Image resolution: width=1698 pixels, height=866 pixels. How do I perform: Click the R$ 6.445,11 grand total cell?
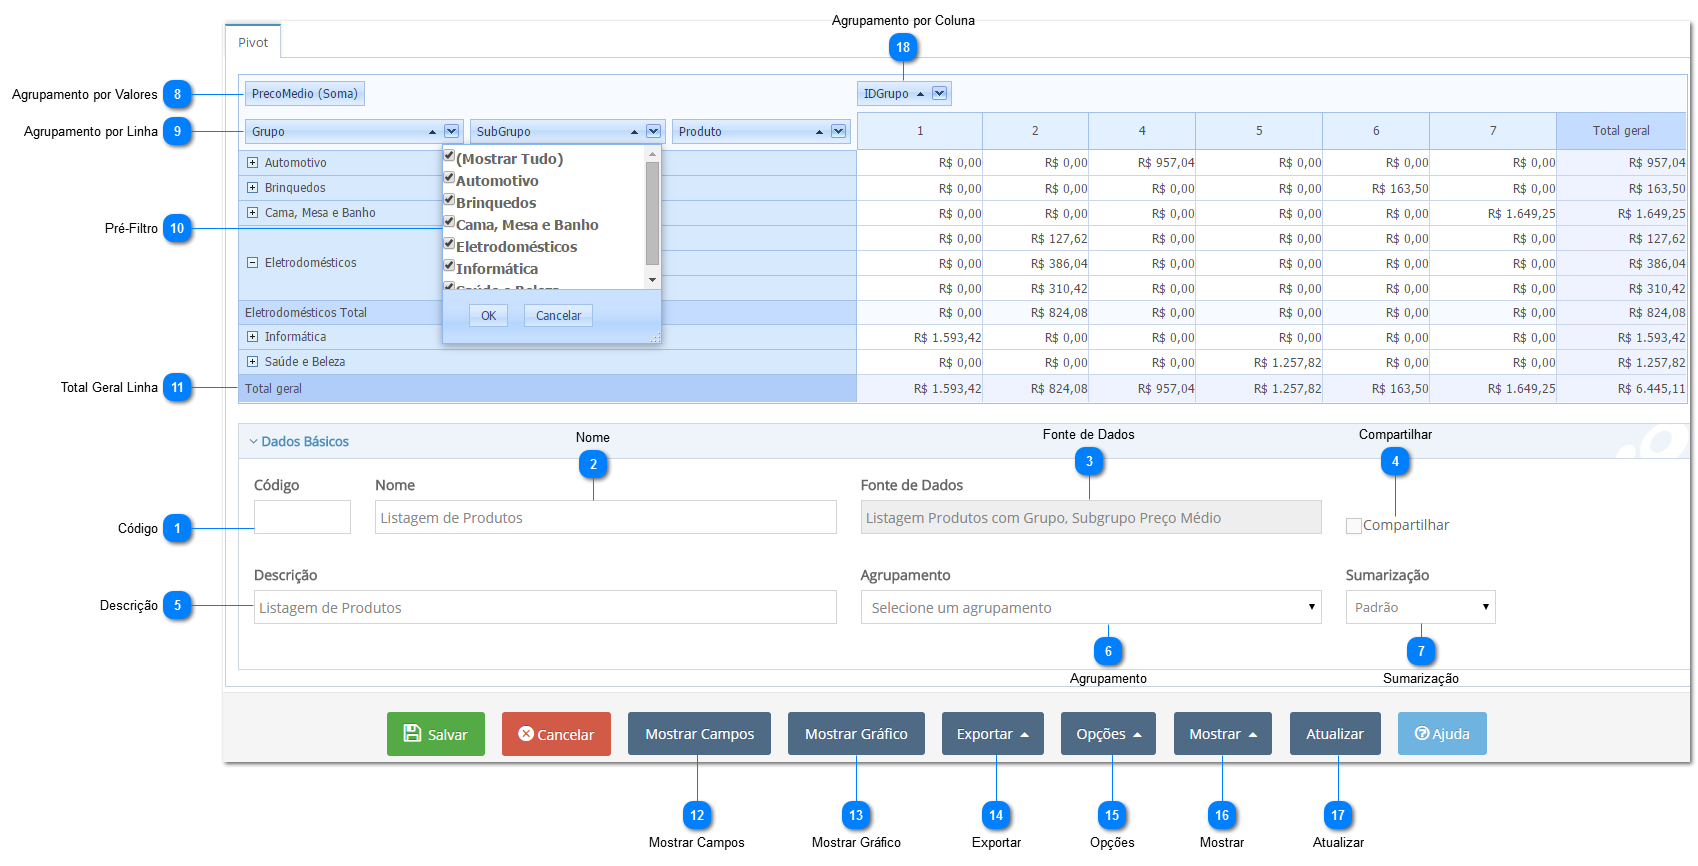(1622, 388)
